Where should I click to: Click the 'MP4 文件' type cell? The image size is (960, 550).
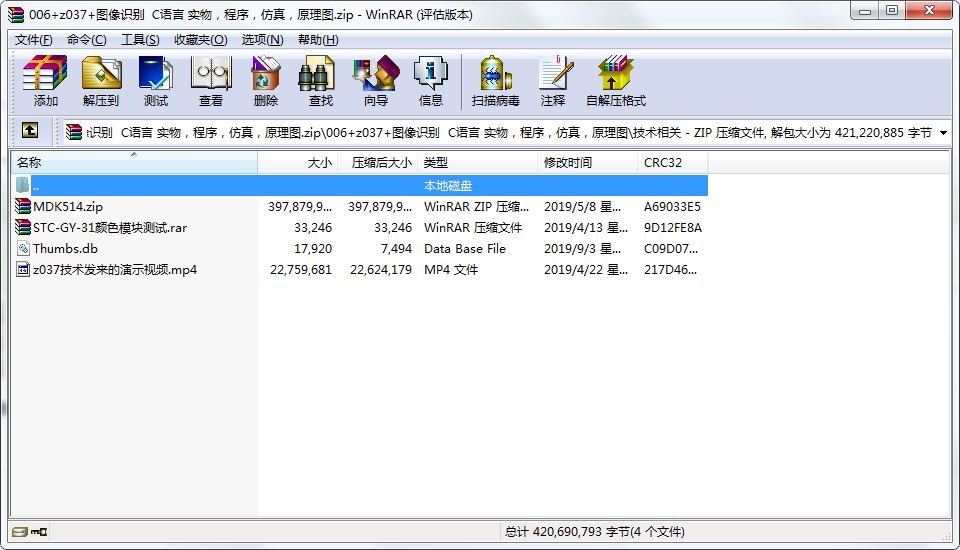451,269
